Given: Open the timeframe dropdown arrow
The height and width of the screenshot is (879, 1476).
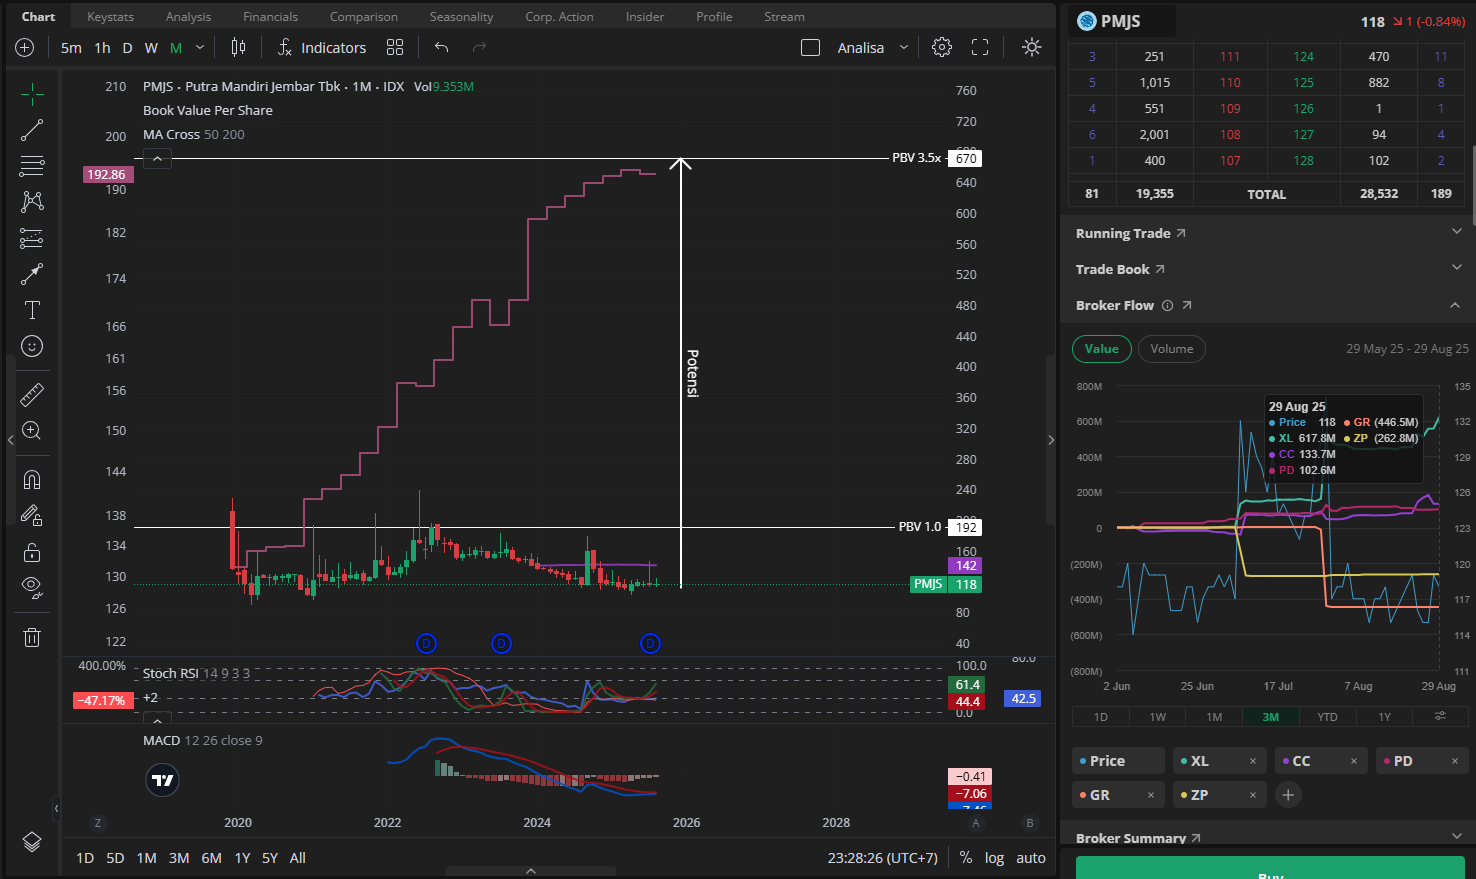Looking at the screenshot, I should pos(199,47).
